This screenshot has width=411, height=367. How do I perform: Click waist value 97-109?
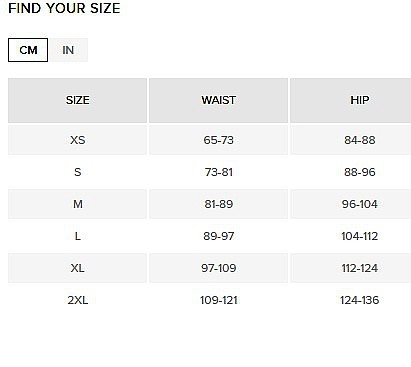[218, 268]
